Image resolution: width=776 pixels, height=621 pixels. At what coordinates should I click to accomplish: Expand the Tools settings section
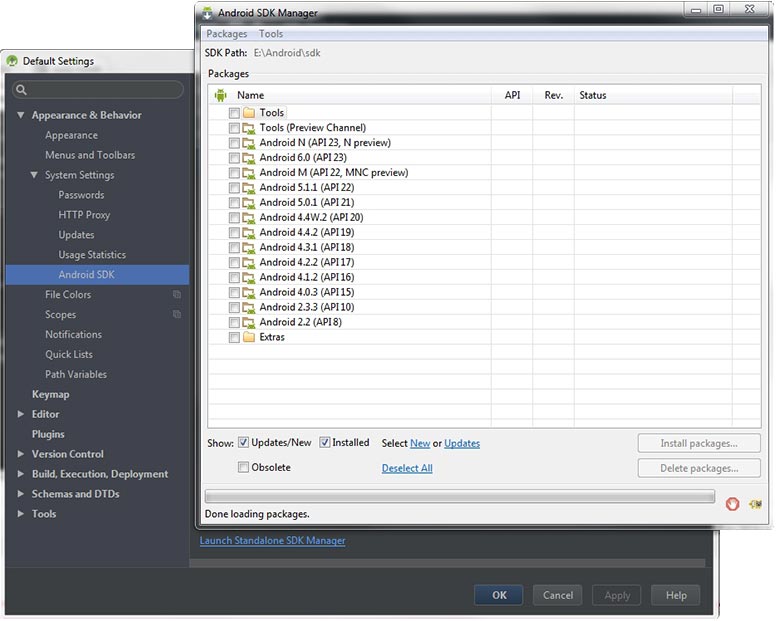point(20,514)
